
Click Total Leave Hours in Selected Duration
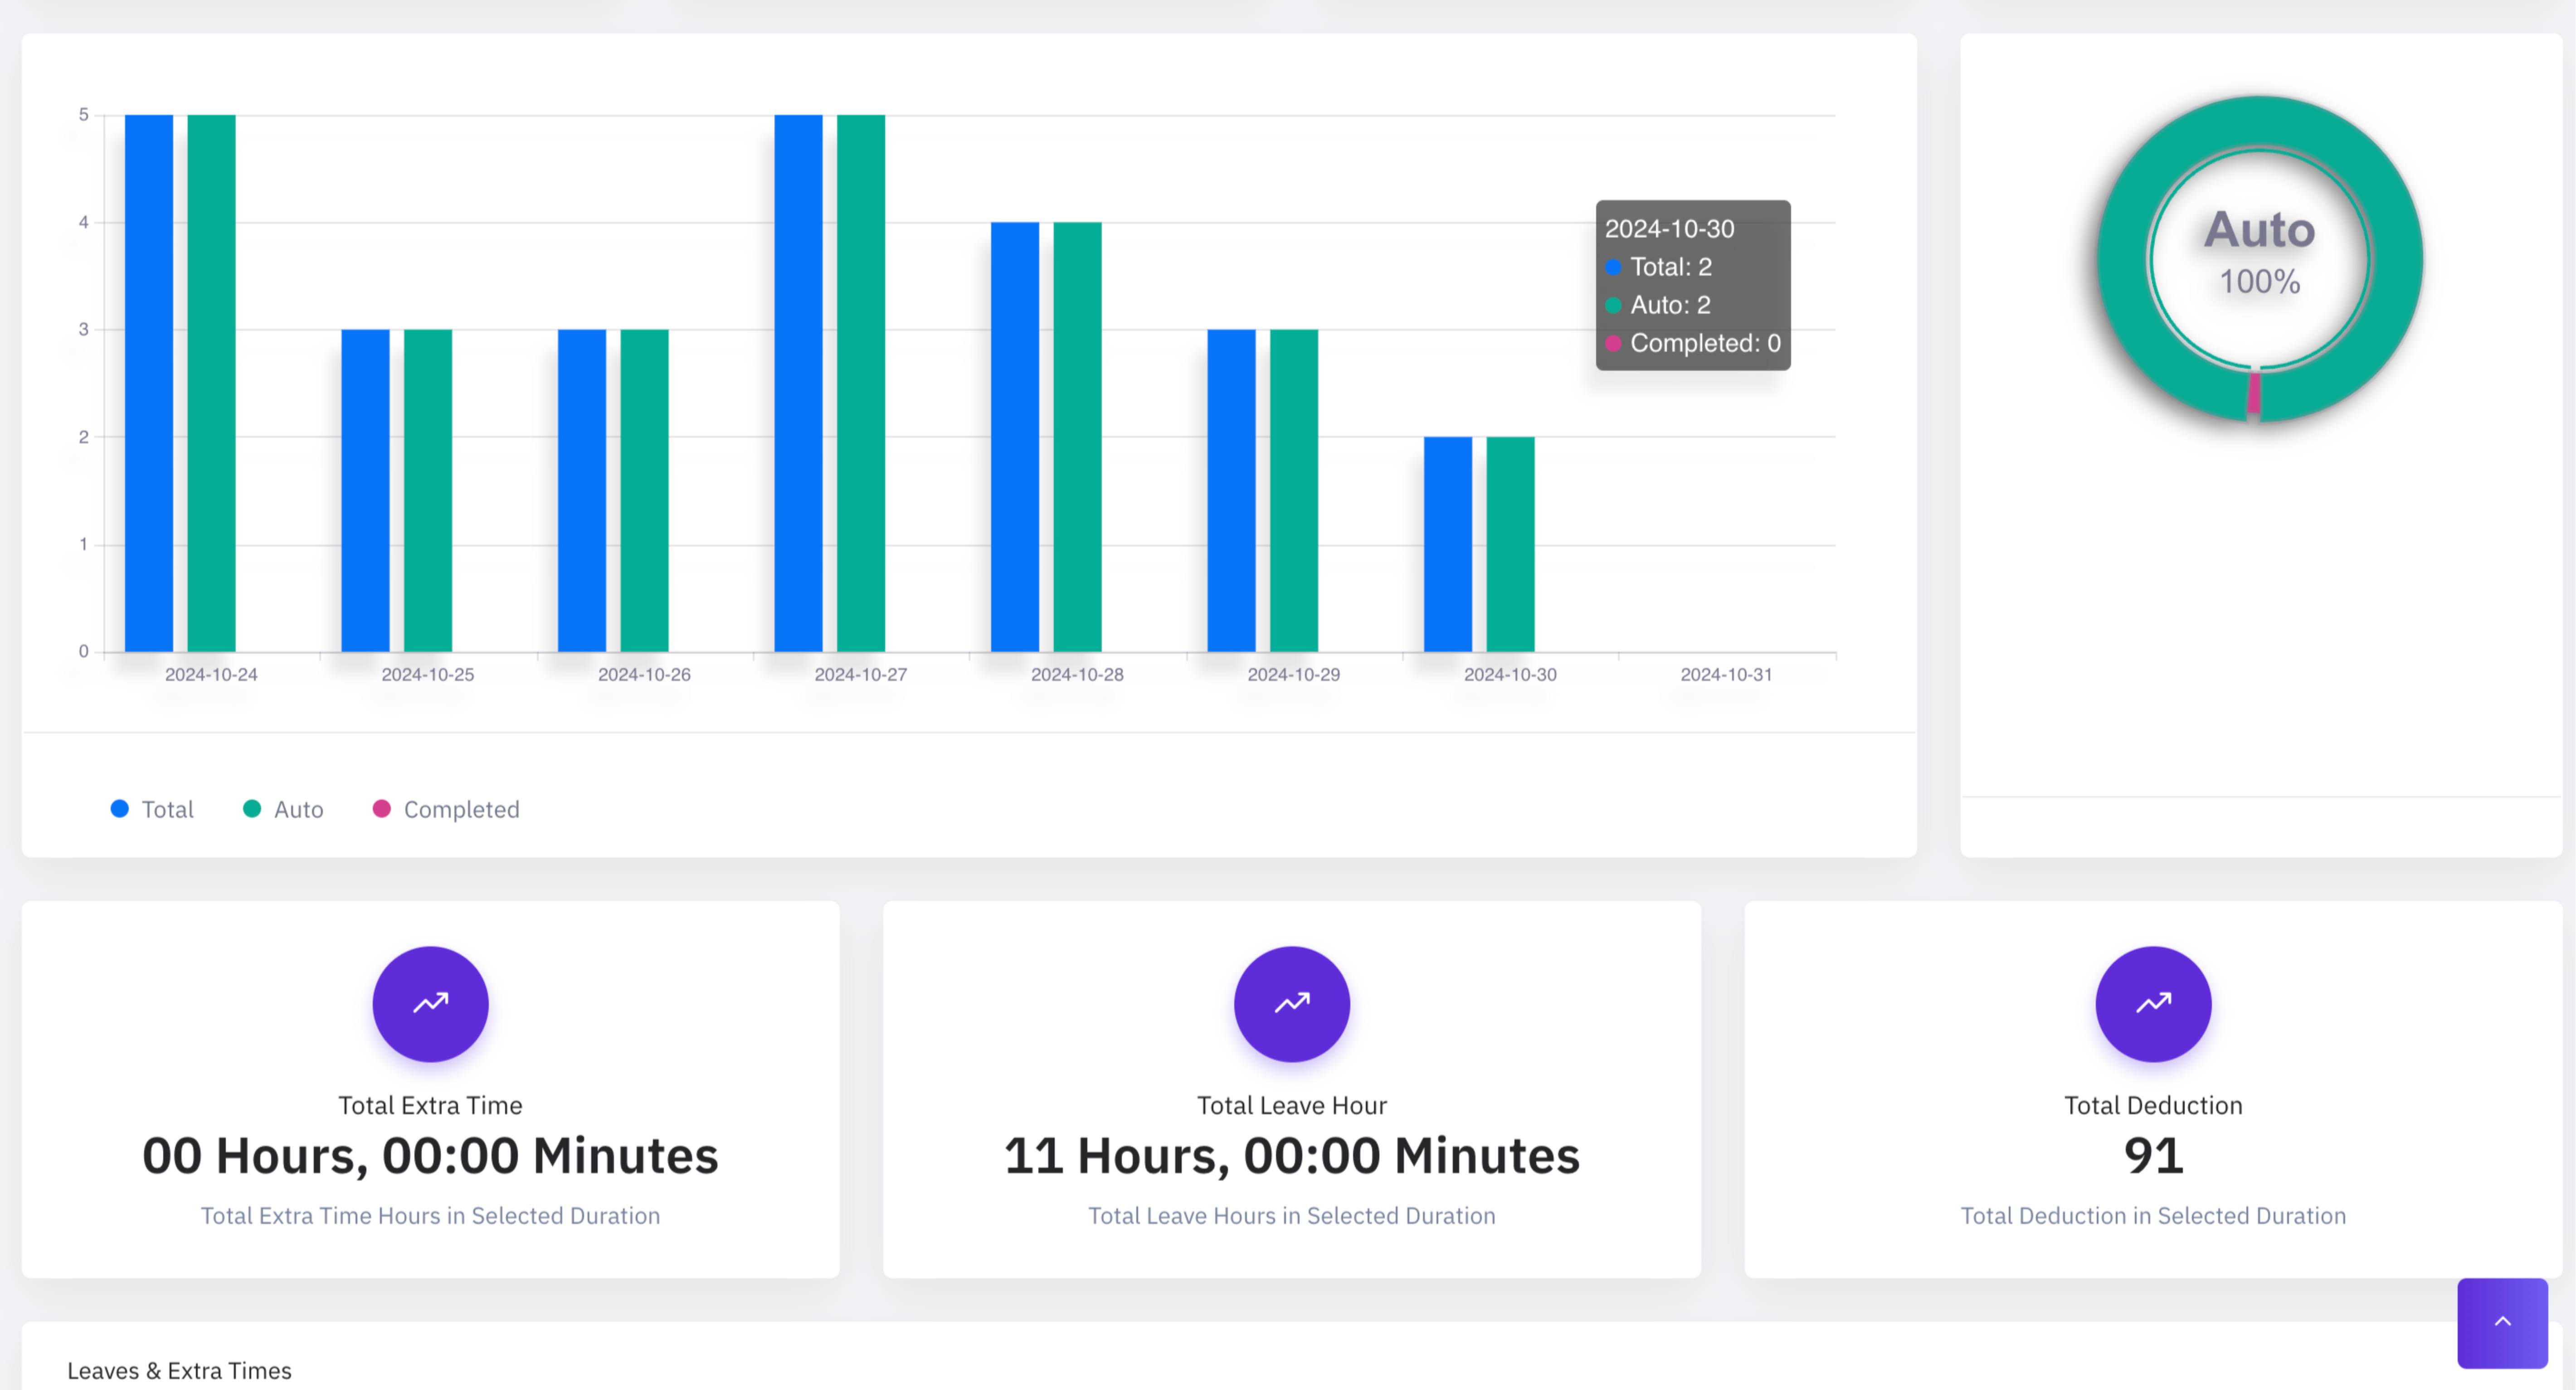click(1291, 1216)
